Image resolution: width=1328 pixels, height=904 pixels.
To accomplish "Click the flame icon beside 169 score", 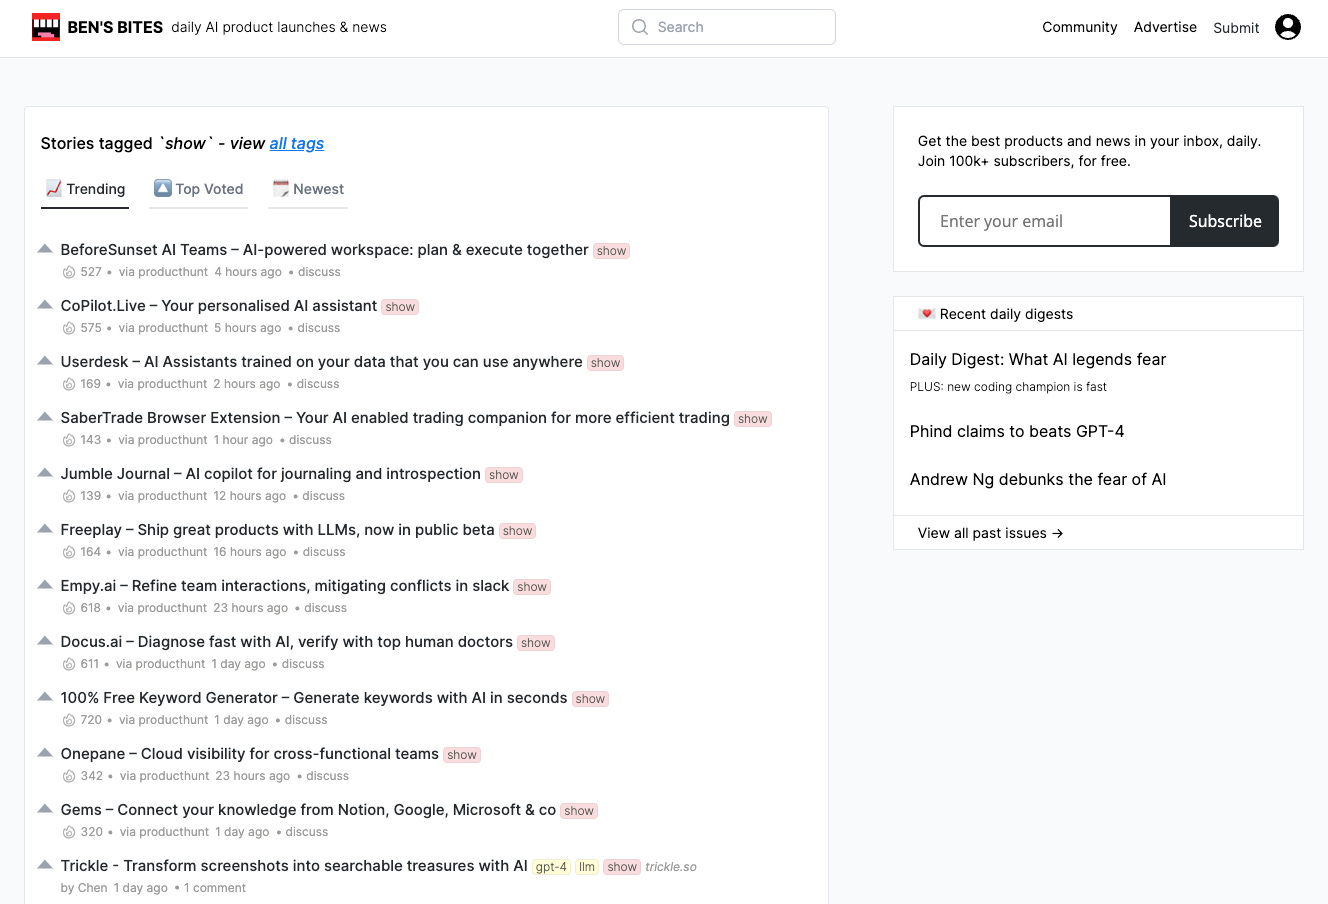I will 69,384.
